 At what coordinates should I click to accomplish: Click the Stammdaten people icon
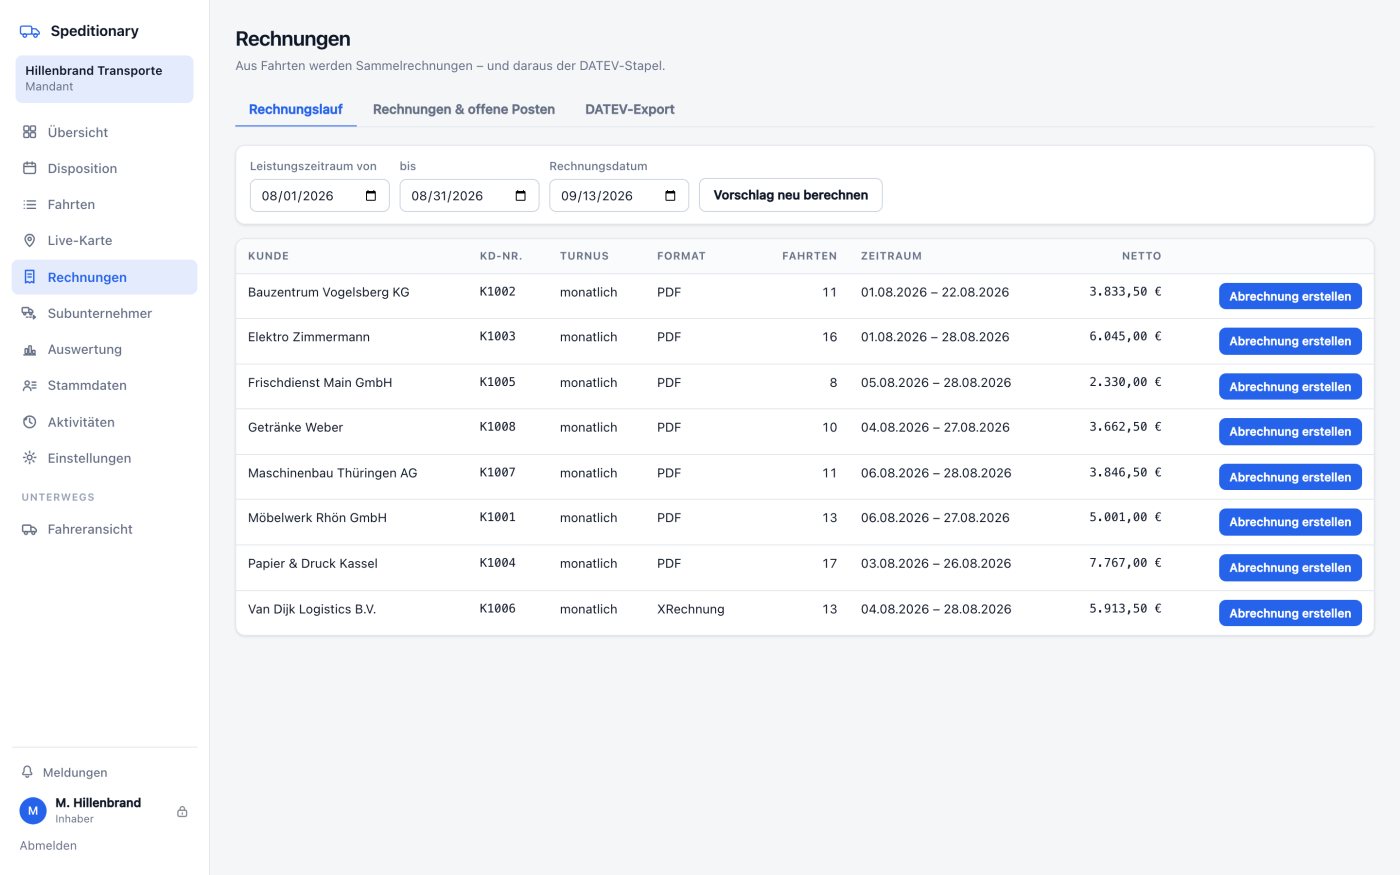pyautogui.click(x=30, y=385)
